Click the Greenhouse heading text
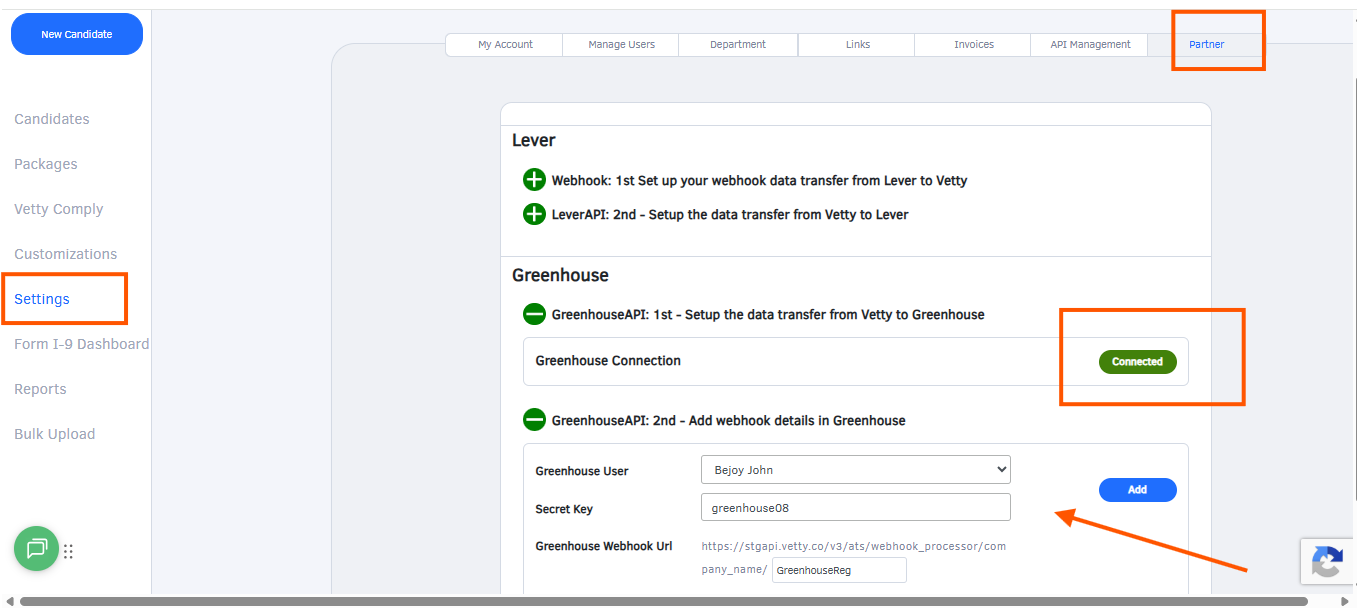 [560, 275]
